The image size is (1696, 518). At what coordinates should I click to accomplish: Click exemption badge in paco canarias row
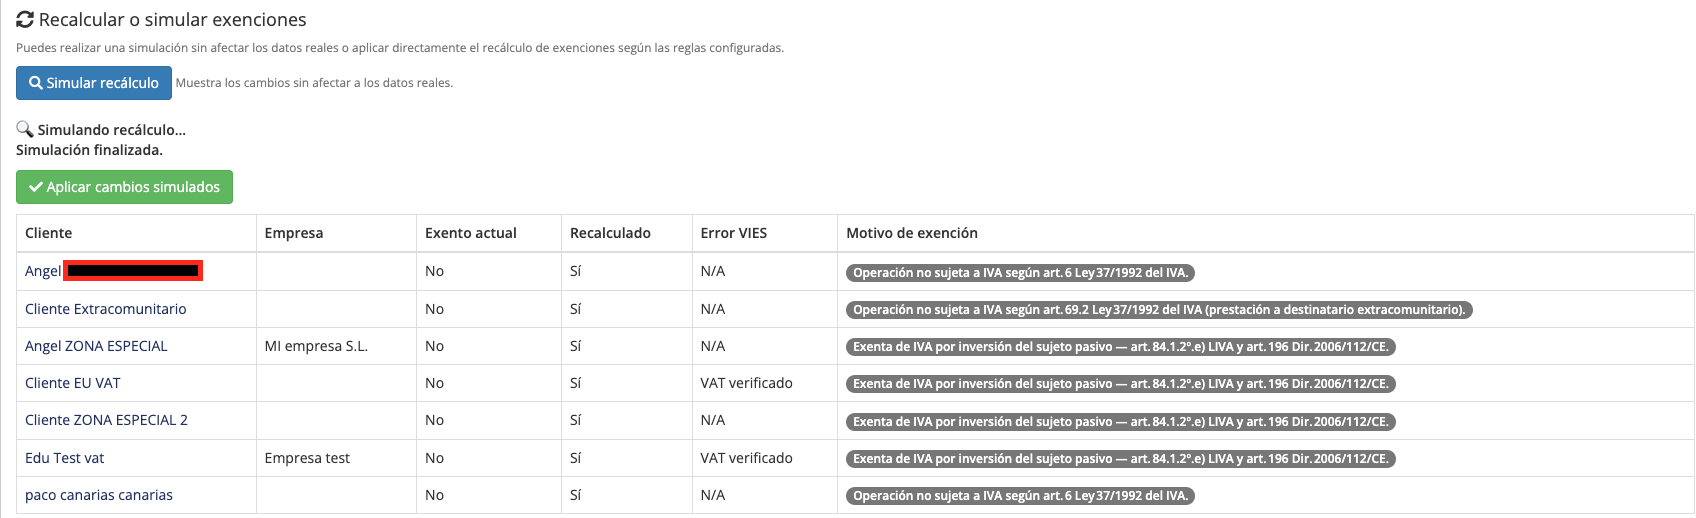[x=1021, y=496]
